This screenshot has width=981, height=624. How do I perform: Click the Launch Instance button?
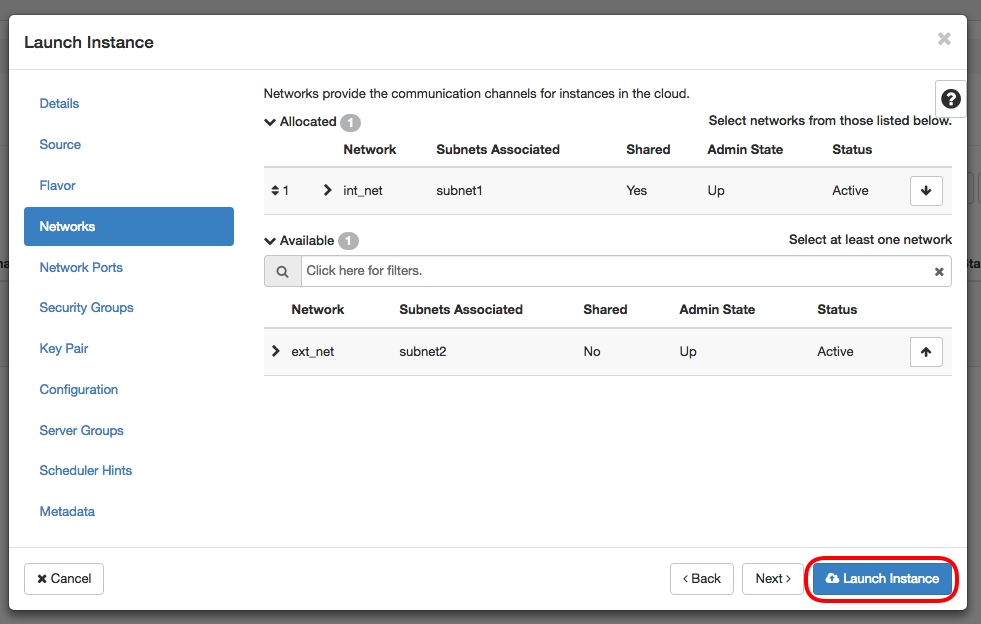click(882, 579)
